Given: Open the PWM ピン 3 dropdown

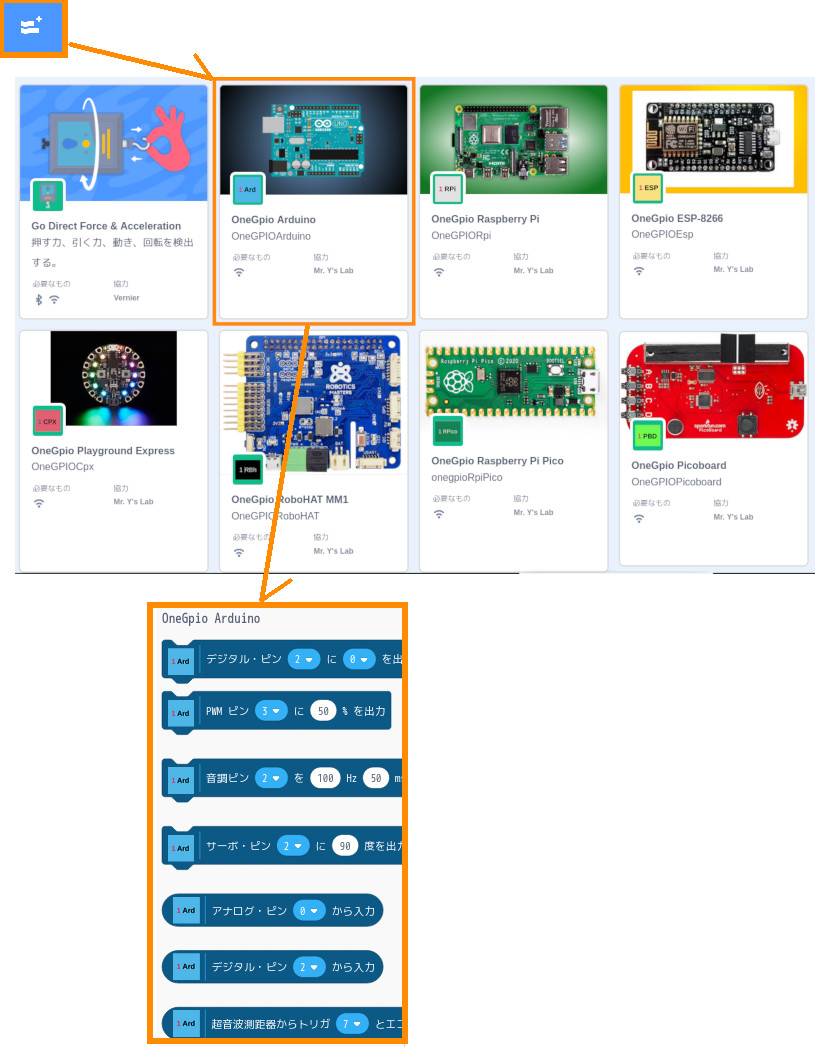Looking at the screenshot, I should click(271, 711).
